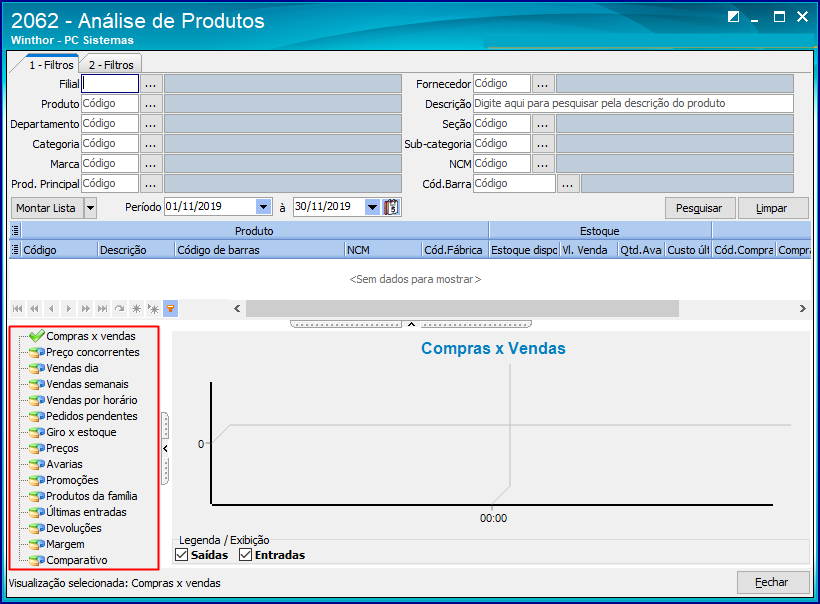Click the previous record navigator arrow
This screenshot has height=604, width=820.
click(51, 309)
